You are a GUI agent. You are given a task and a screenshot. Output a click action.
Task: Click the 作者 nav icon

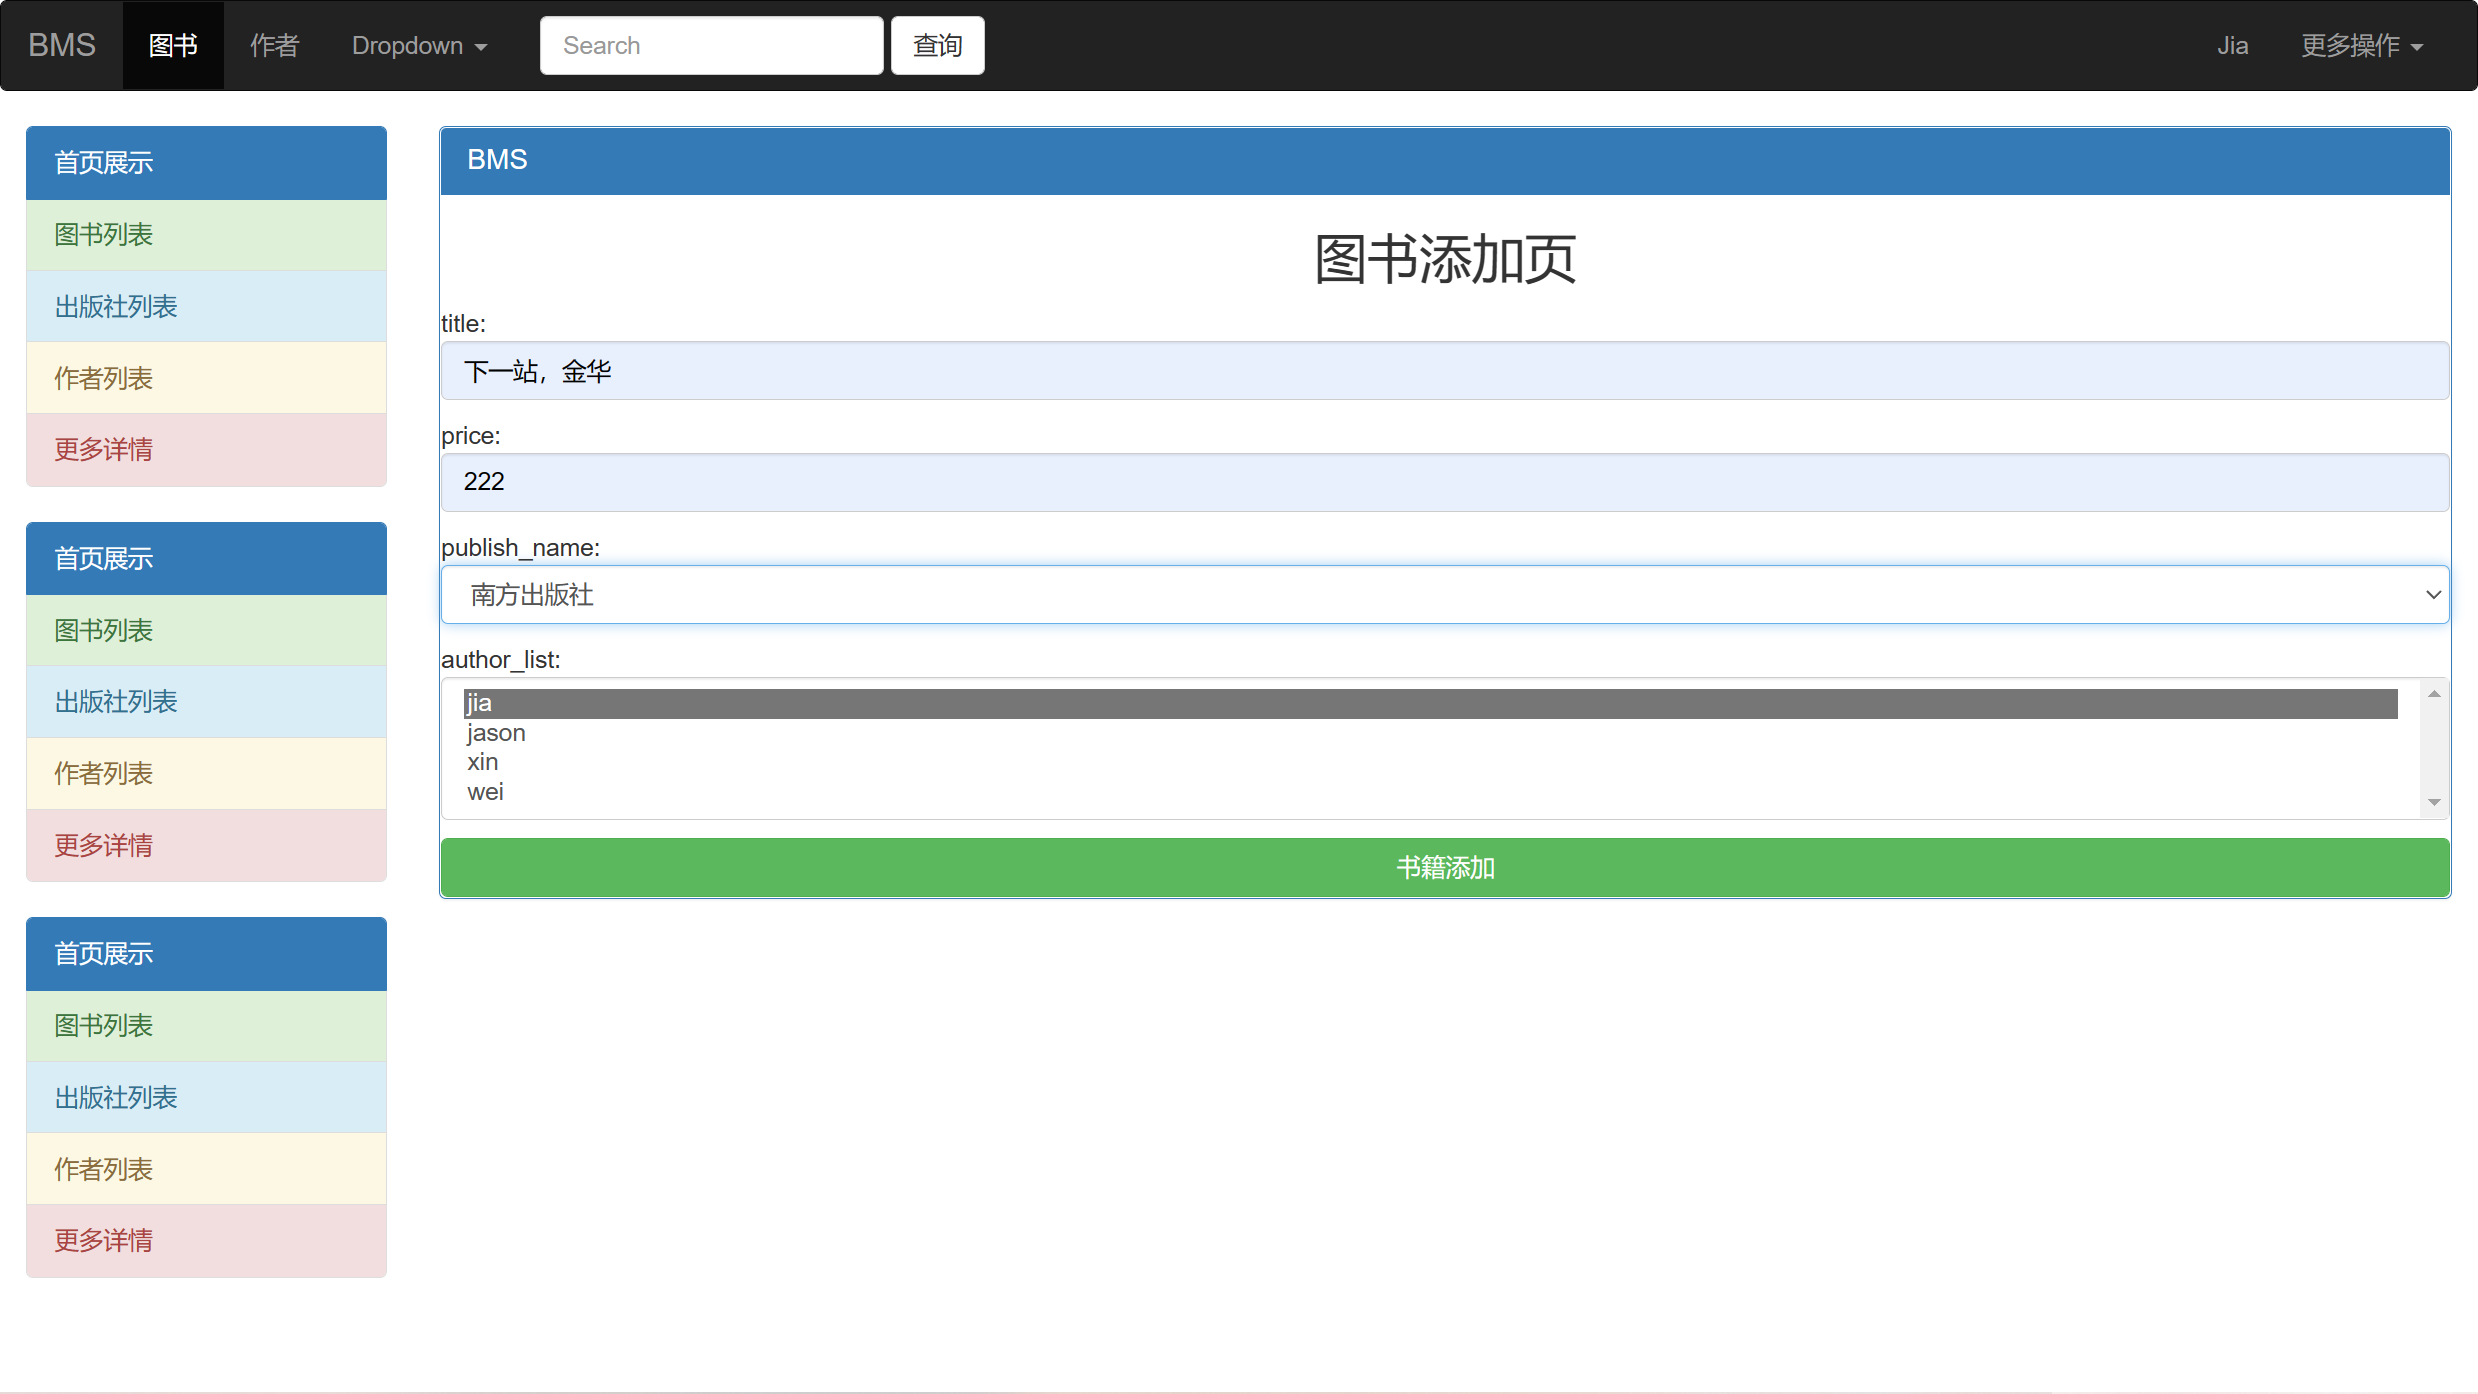[272, 46]
